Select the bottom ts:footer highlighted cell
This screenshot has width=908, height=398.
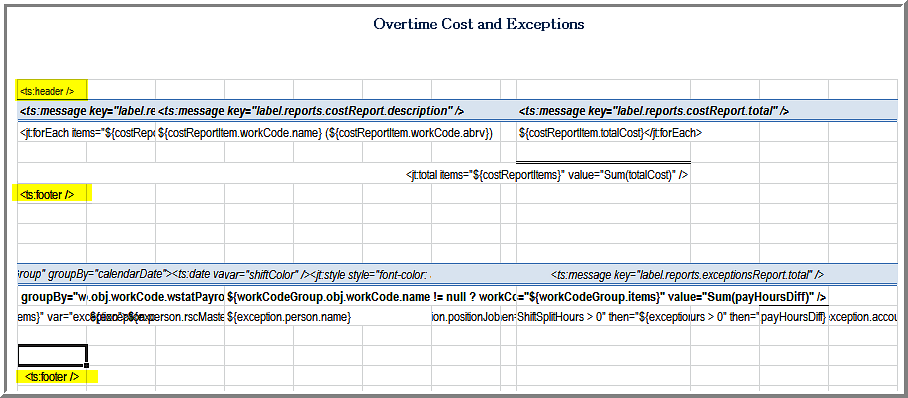pos(57,377)
